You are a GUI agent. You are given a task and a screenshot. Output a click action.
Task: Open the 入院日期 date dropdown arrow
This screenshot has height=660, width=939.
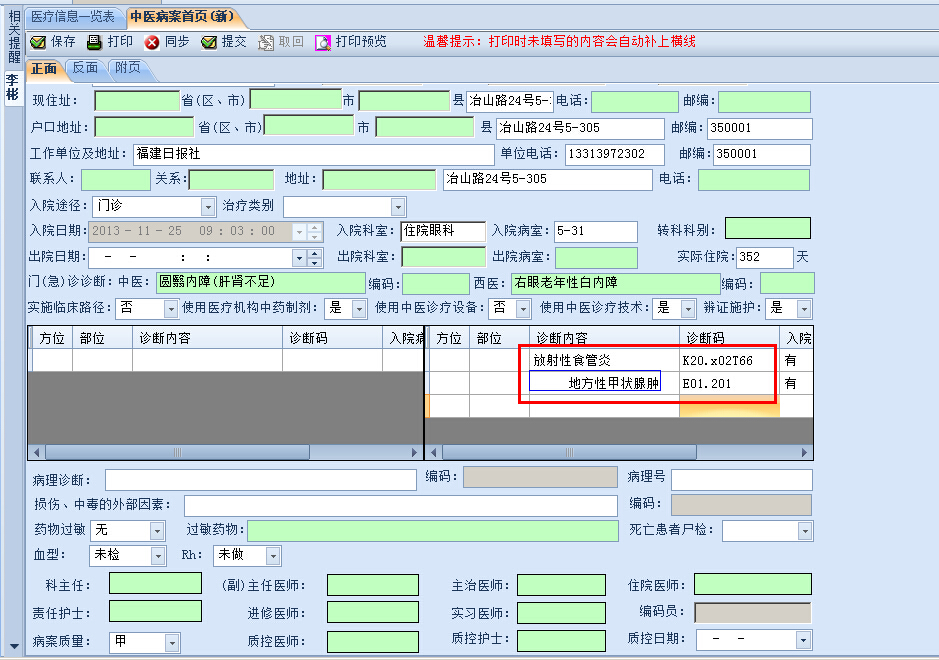[299, 232]
